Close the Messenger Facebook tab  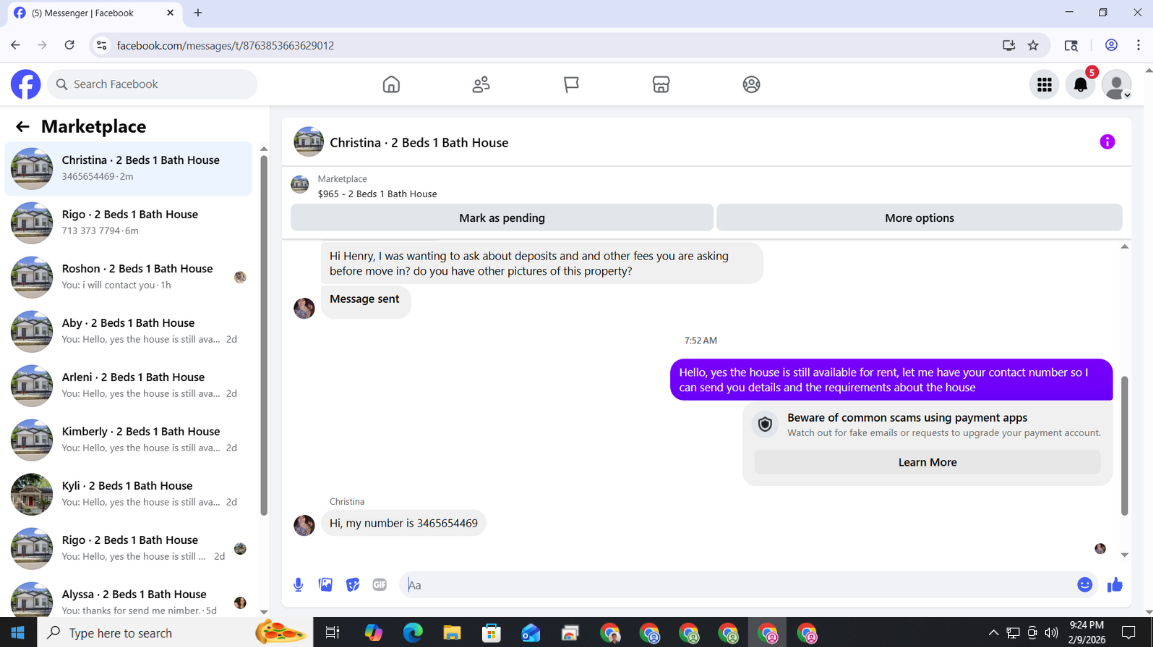[x=170, y=12]
